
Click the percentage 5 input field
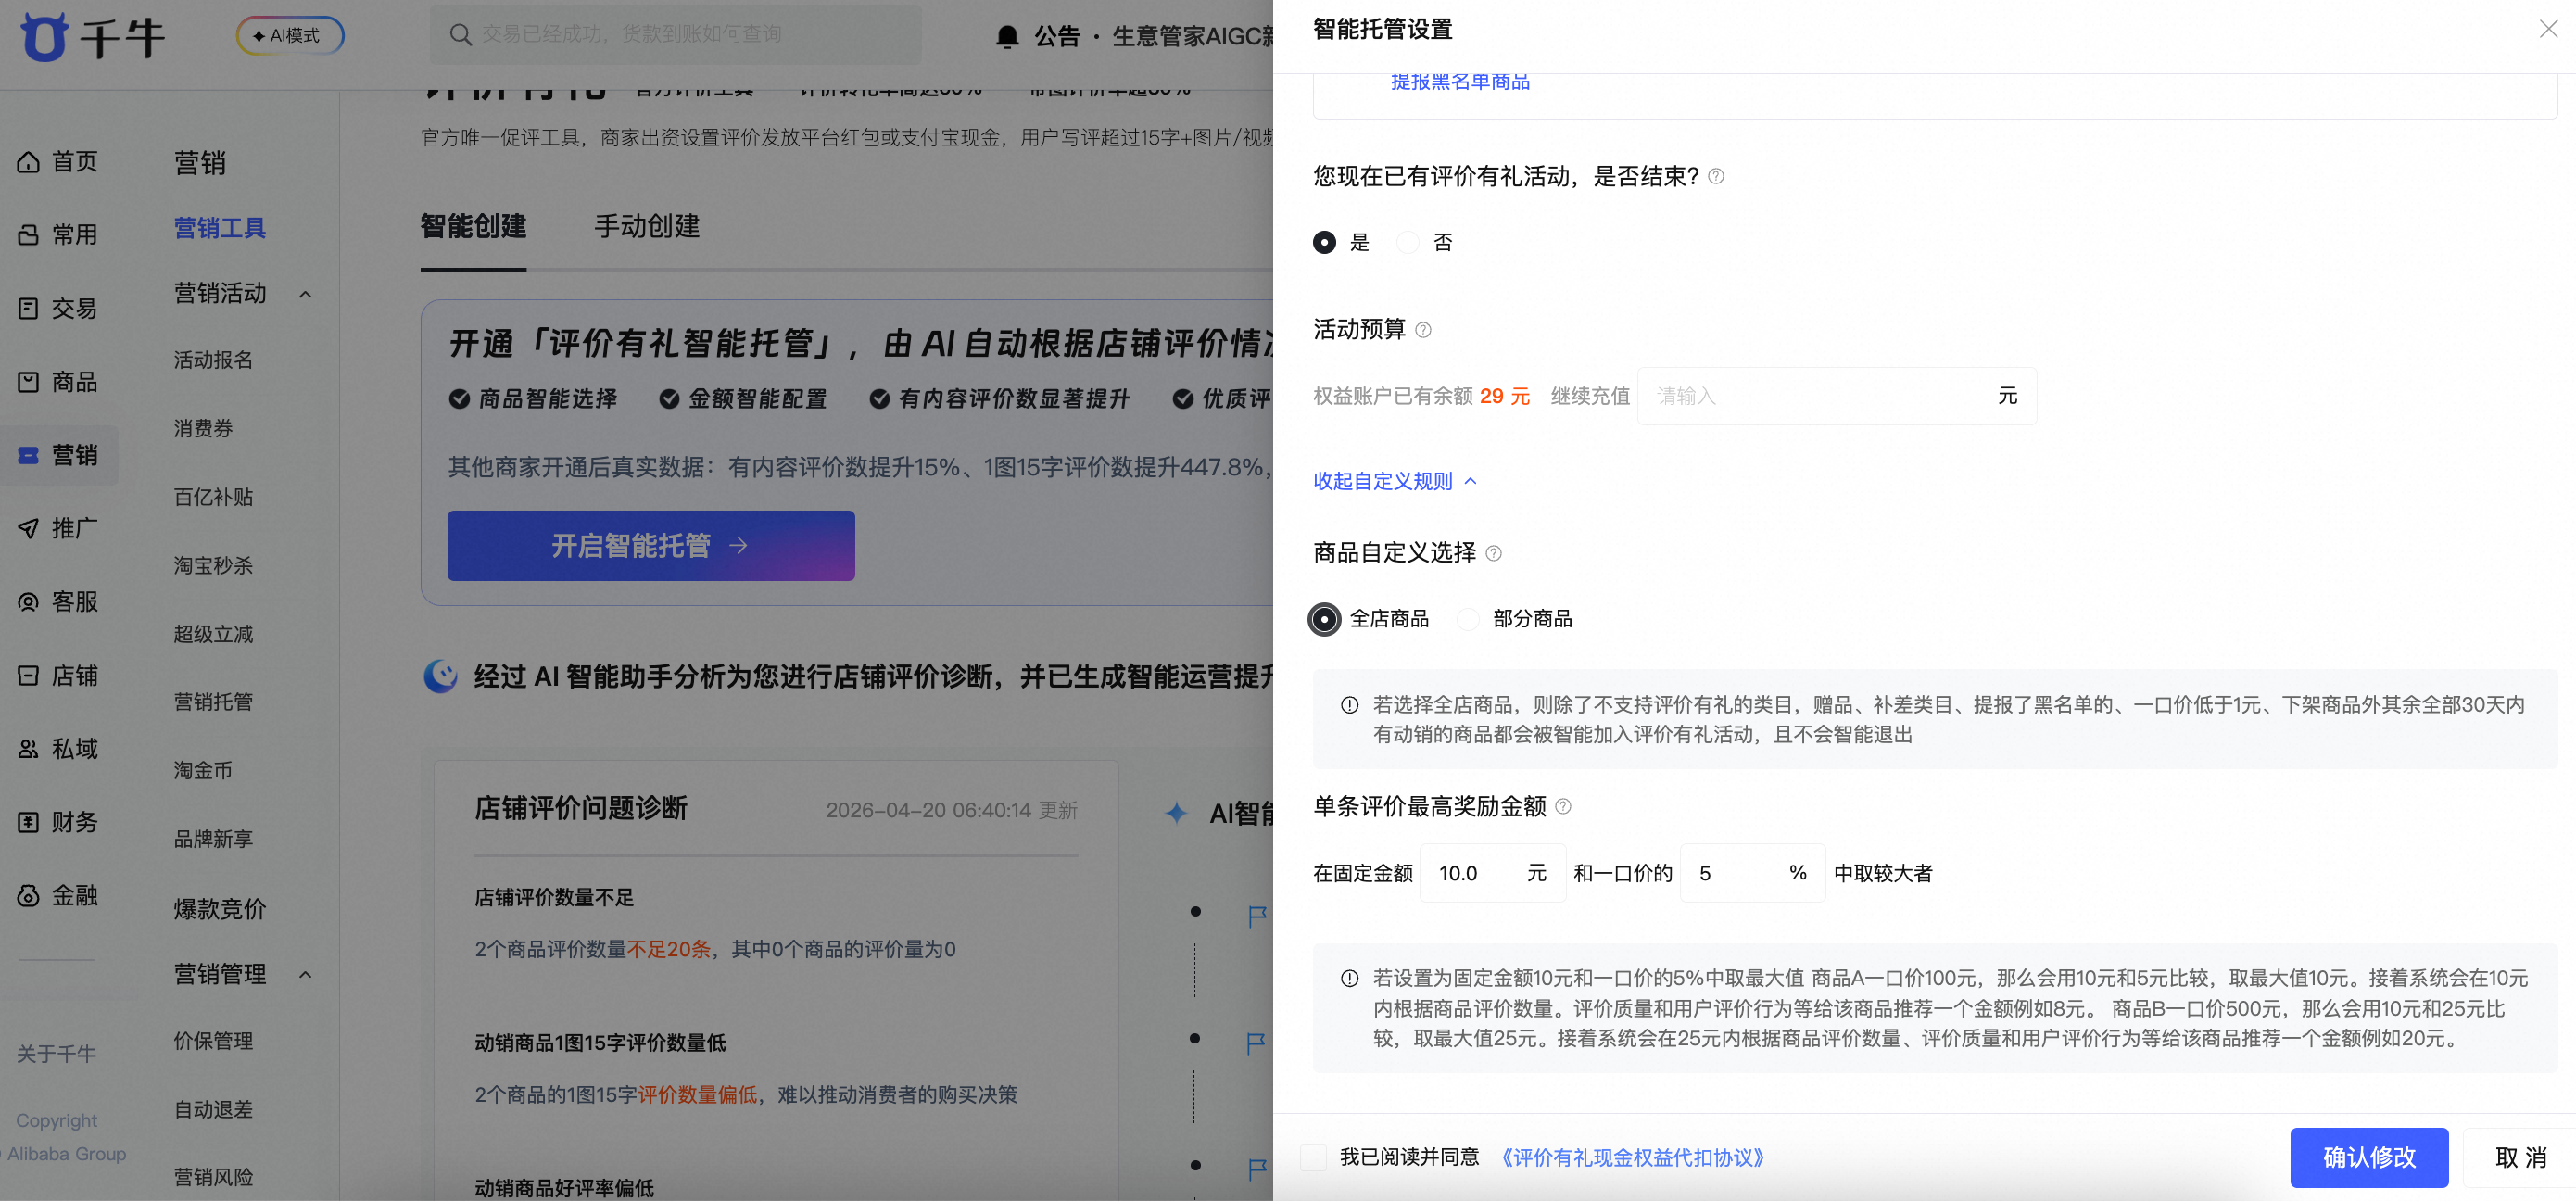1752,874
